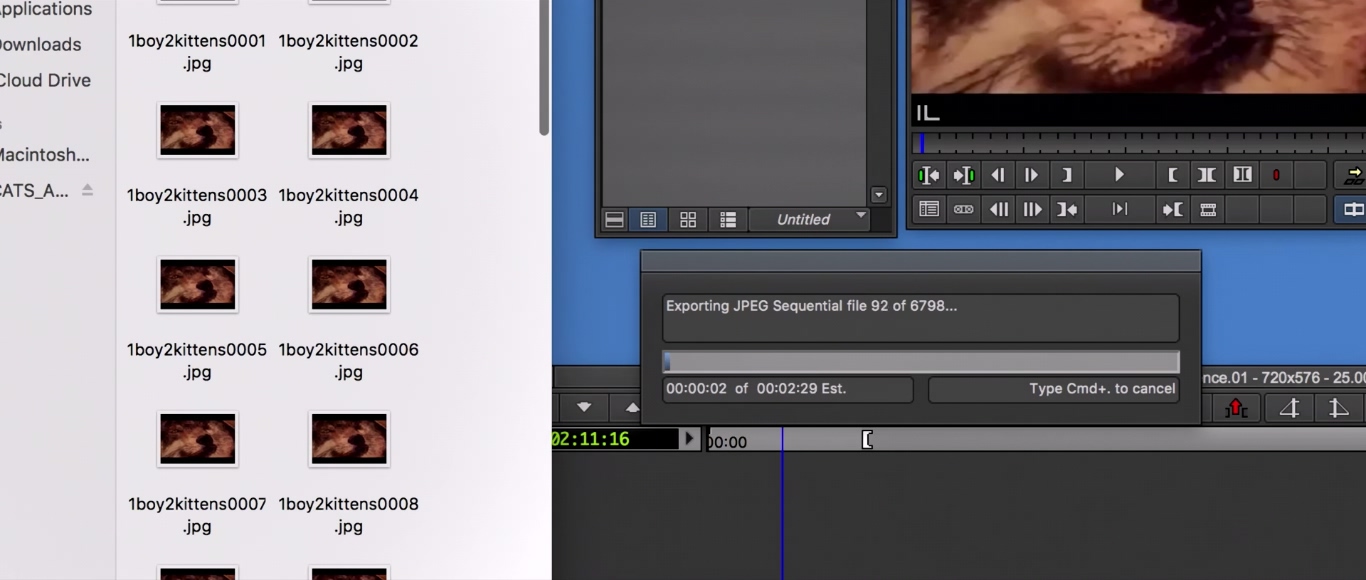
Task: Open Applications in the Finder sidebar
Action: pos(46,9)
